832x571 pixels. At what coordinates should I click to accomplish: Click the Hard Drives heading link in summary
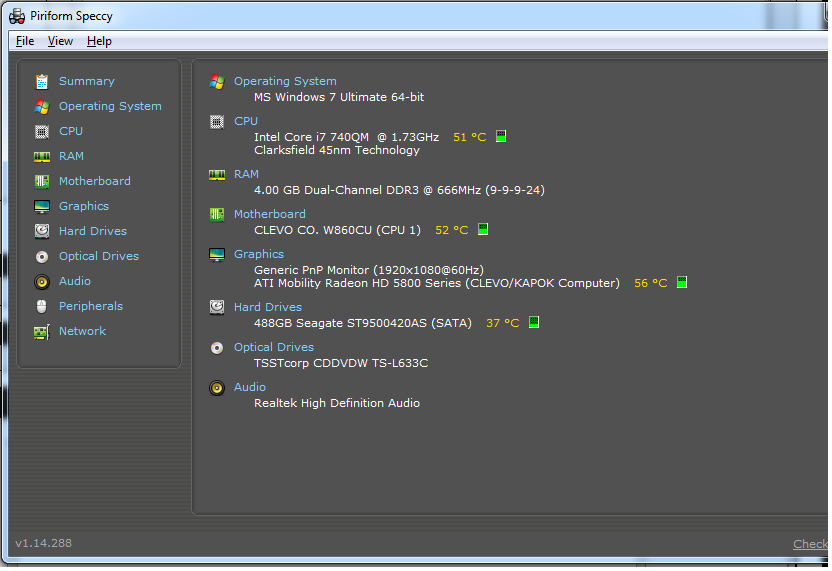click(x=268, y=307)
